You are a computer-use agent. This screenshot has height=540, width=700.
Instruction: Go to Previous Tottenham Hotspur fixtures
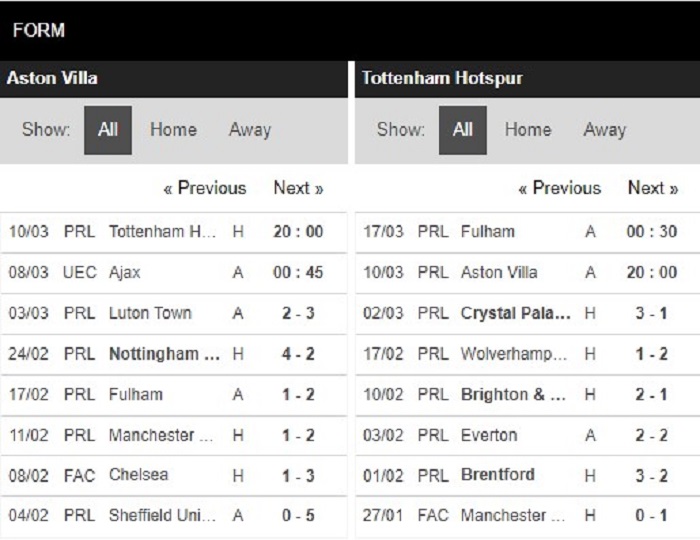(559, 188)
